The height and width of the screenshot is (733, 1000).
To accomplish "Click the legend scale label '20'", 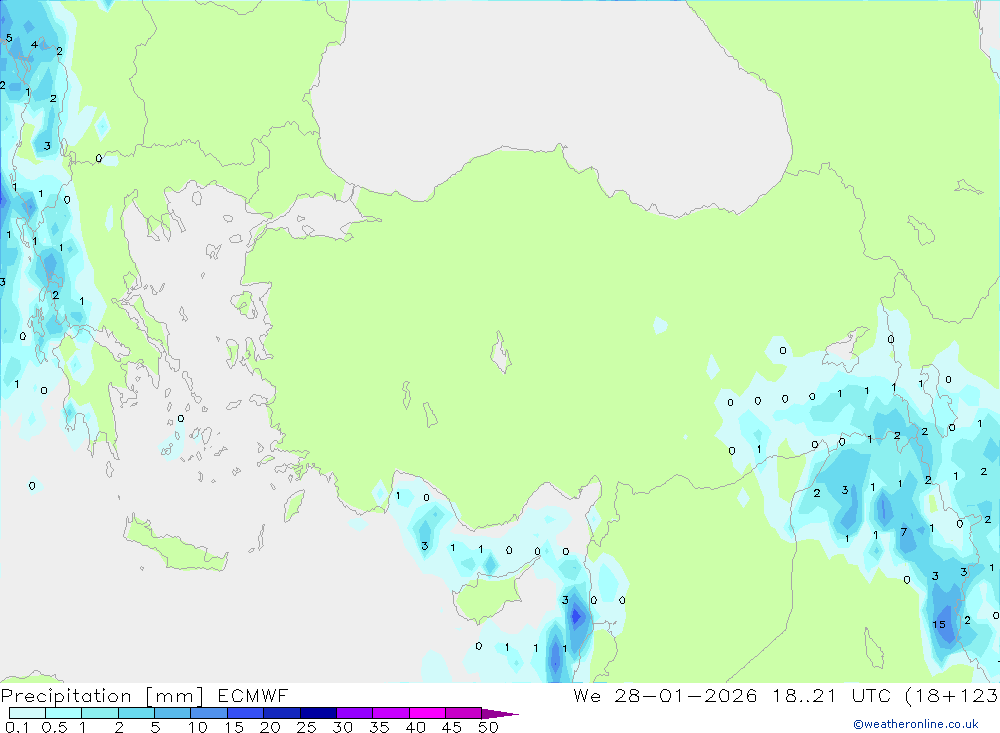I will point(270,727).
